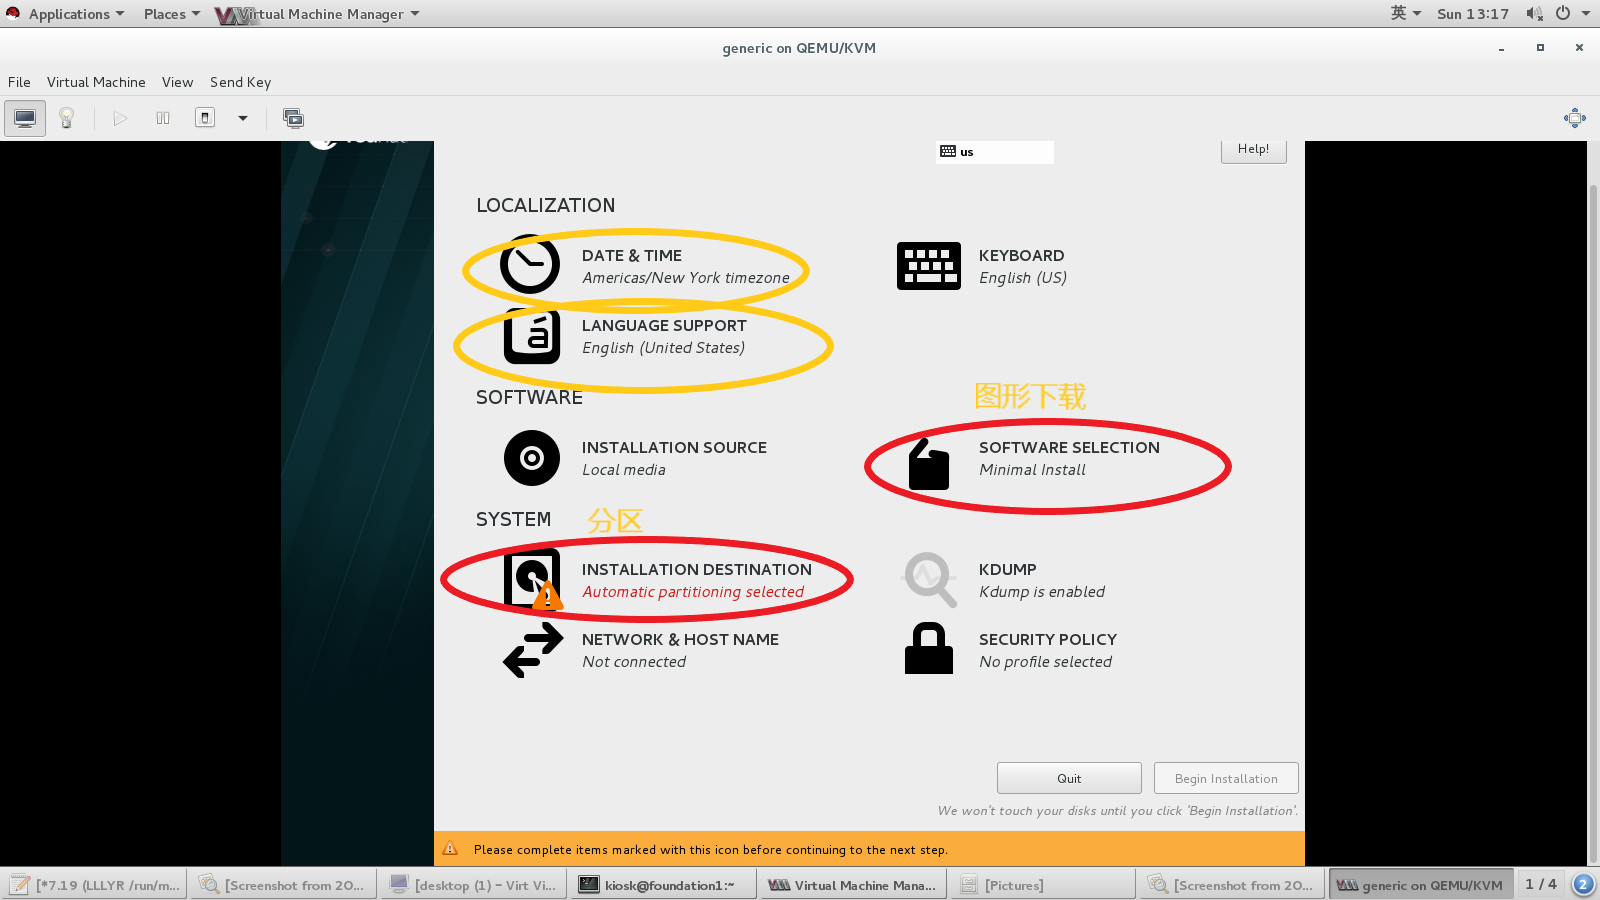The width and height of the screenshot is (1600, 900).
Task: Open the Virtual Machine menu
Action: click(96, 82)
